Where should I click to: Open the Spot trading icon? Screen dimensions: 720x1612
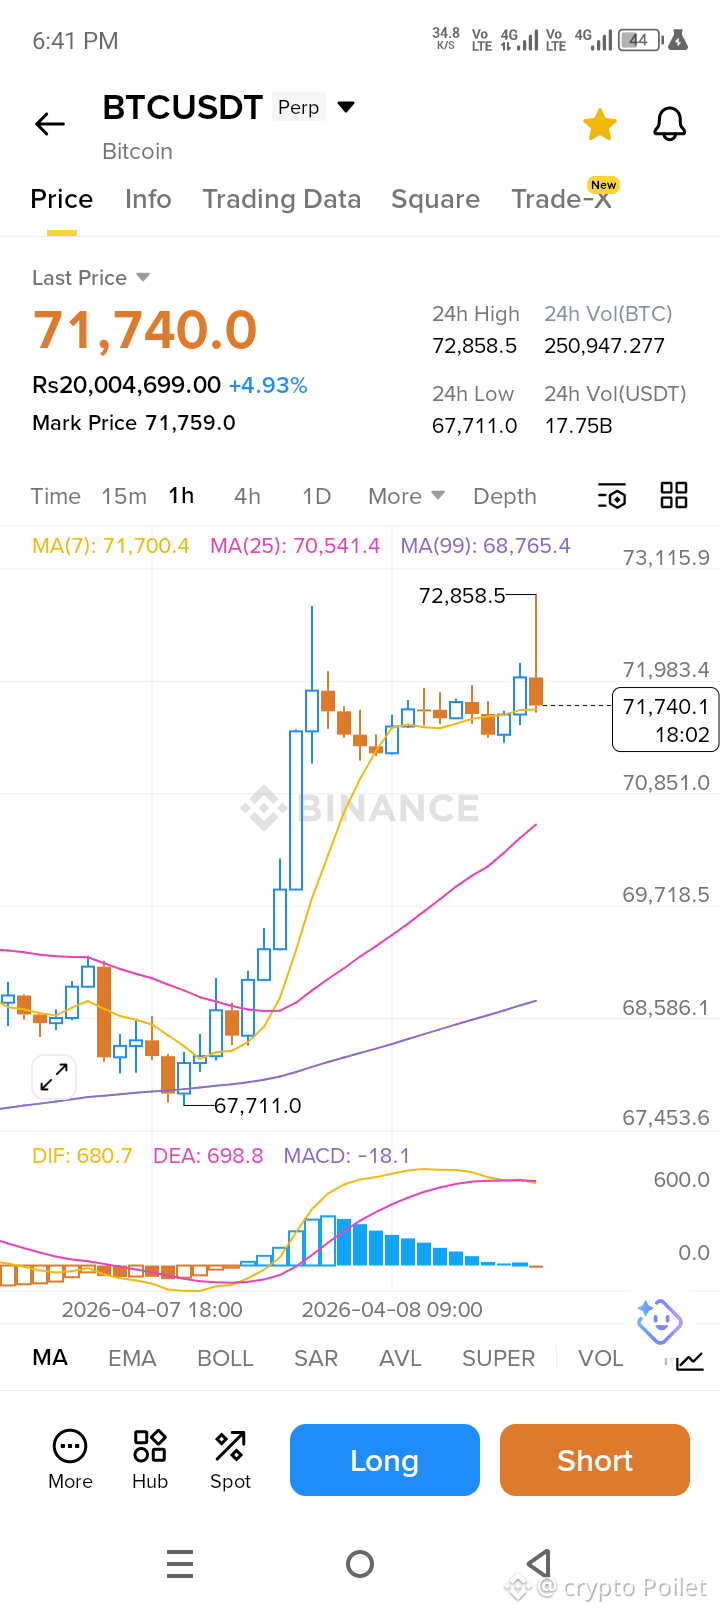230,1446
